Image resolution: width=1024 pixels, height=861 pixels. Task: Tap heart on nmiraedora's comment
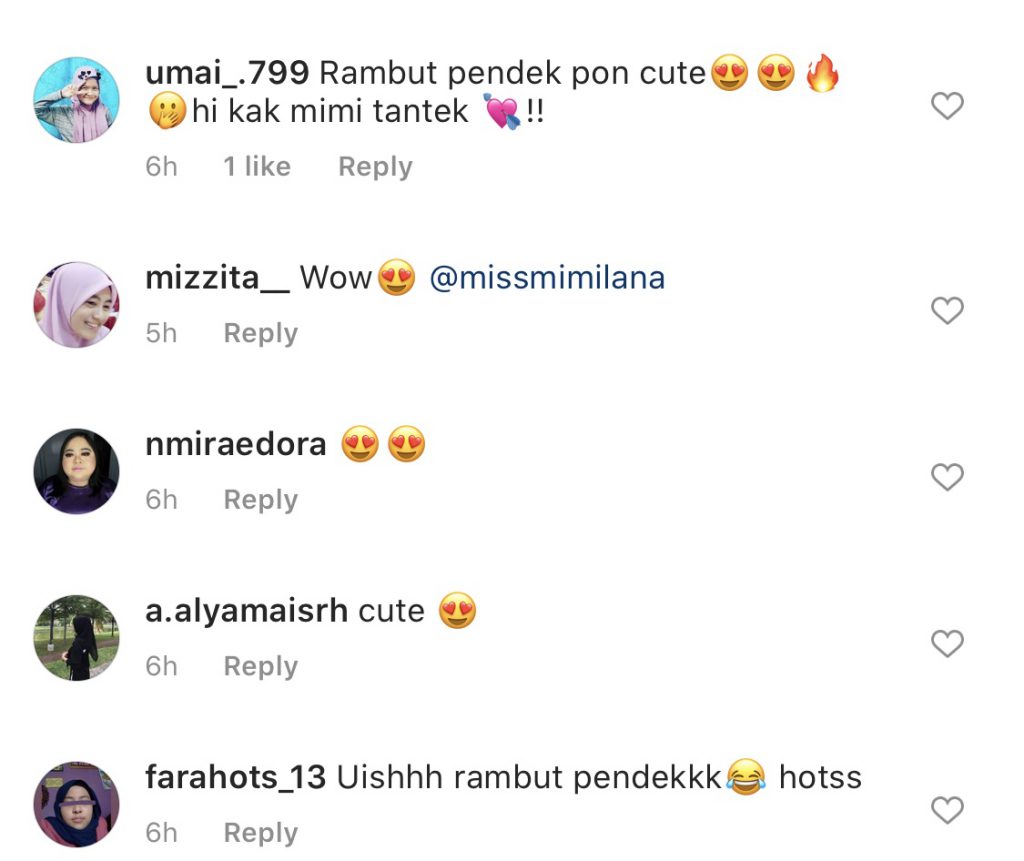click(x=947, y=477)
